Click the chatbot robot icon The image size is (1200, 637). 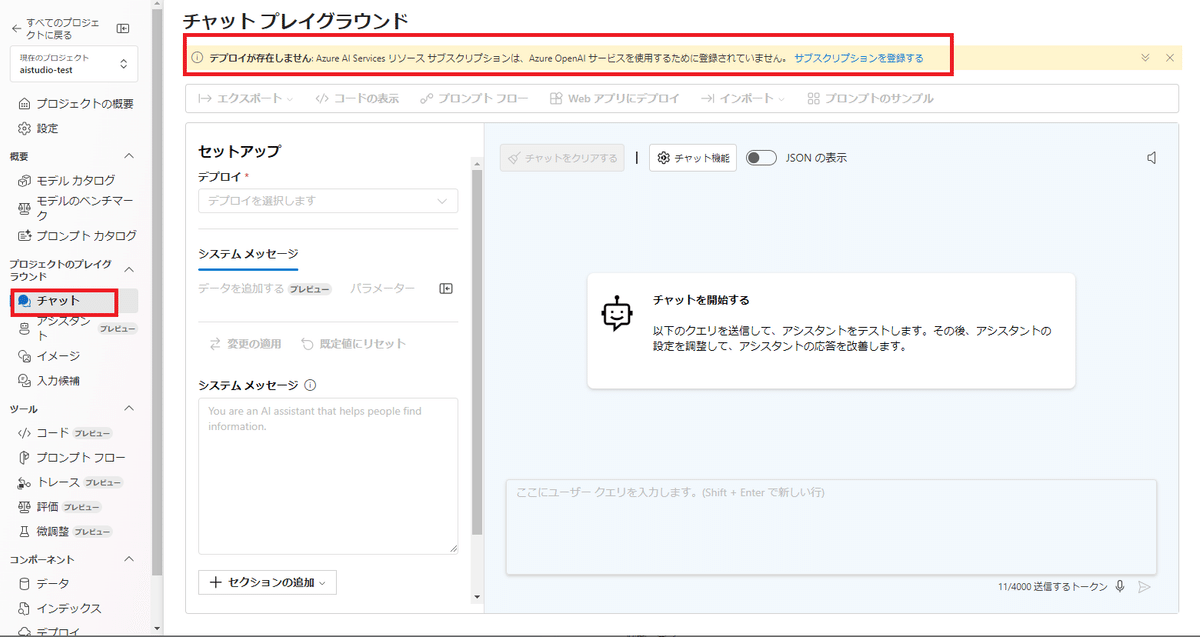click(617, 314)
